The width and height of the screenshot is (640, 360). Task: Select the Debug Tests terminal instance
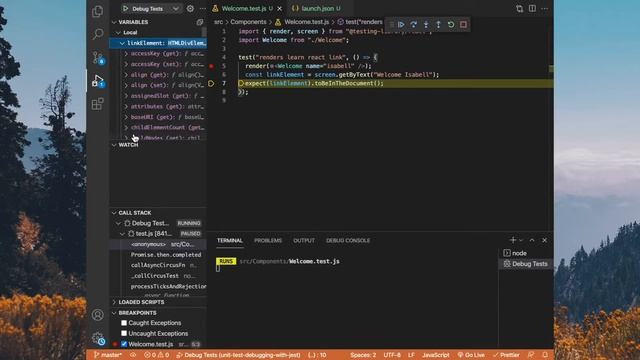(x=526, y=264)
